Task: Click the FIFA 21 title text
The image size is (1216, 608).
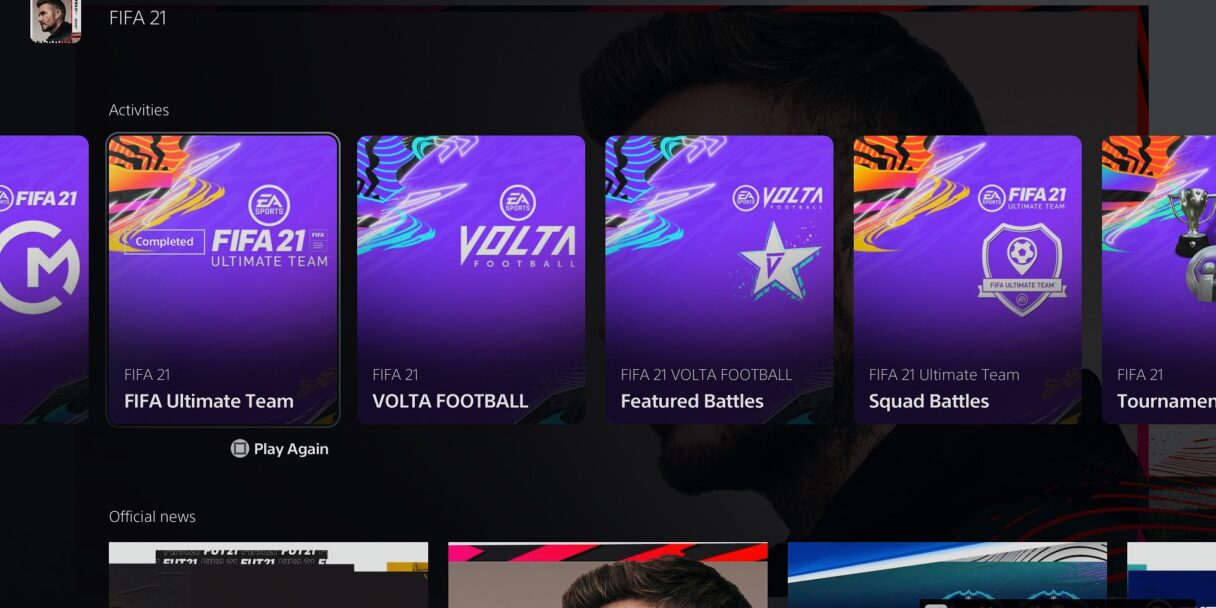Action: tap(138, 18)
